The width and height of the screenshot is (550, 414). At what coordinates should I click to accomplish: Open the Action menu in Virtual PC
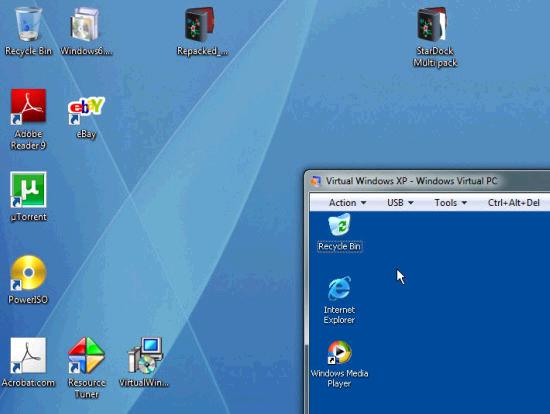[347, 202]
